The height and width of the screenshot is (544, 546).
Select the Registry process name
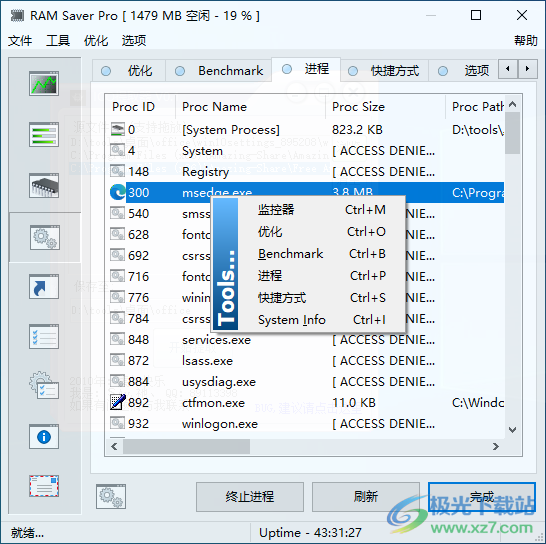[205, 172]
